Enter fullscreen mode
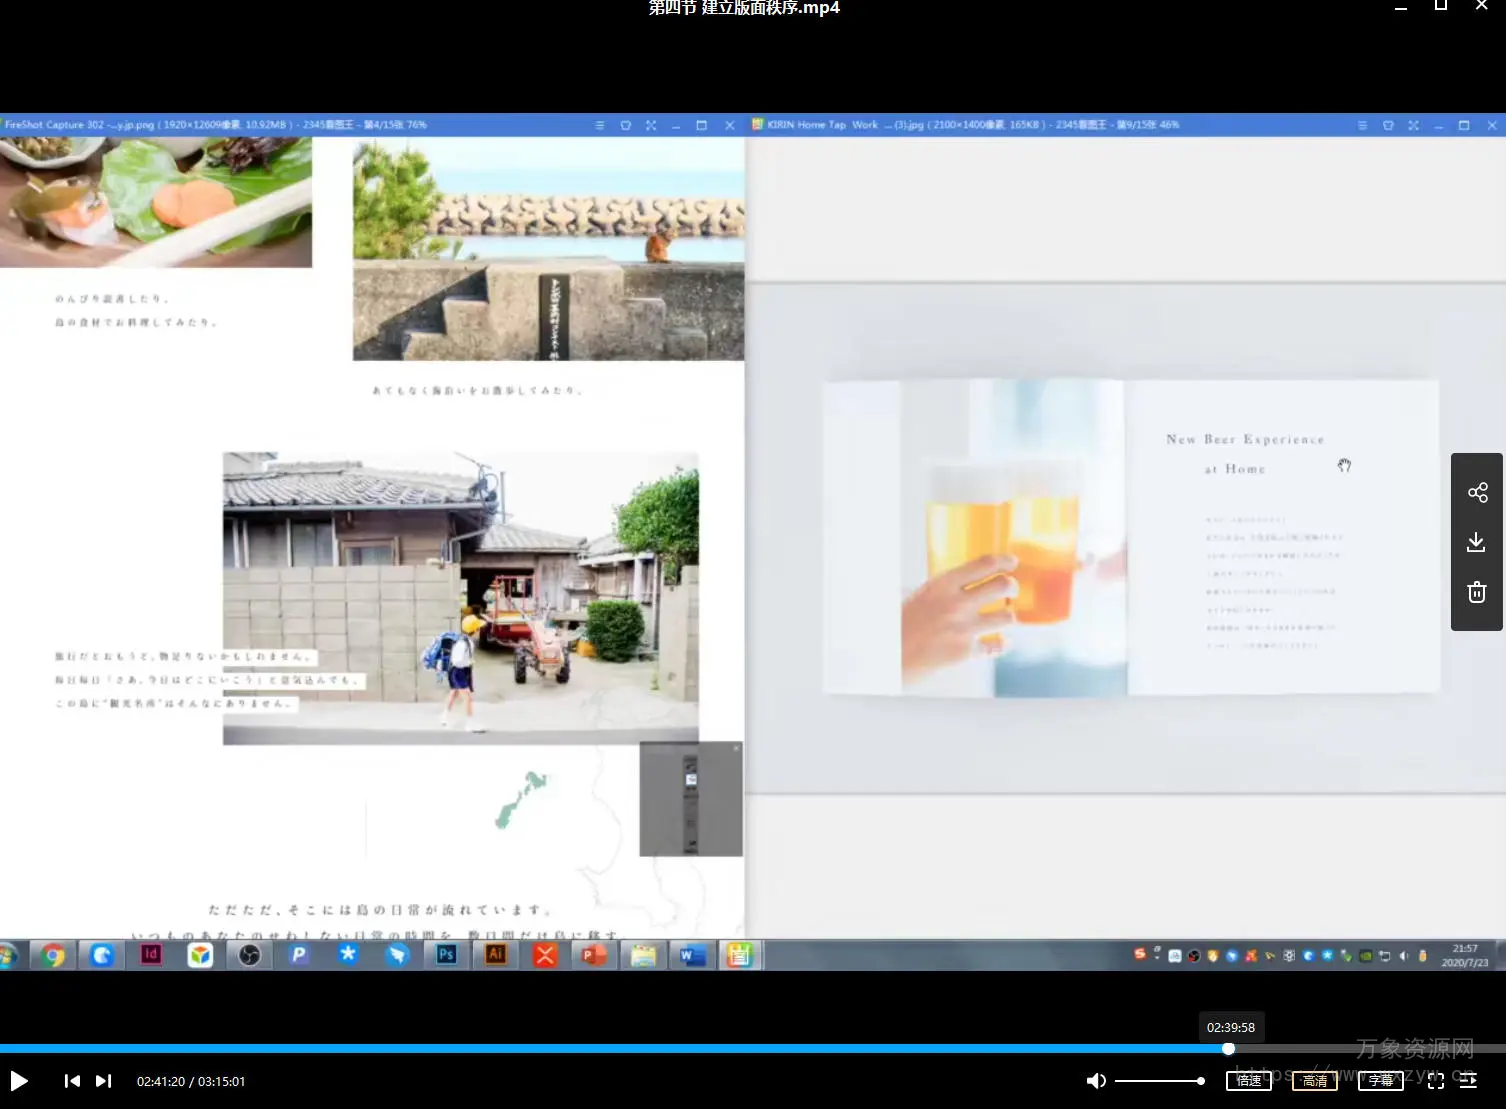 (x=1436, y=1081)
